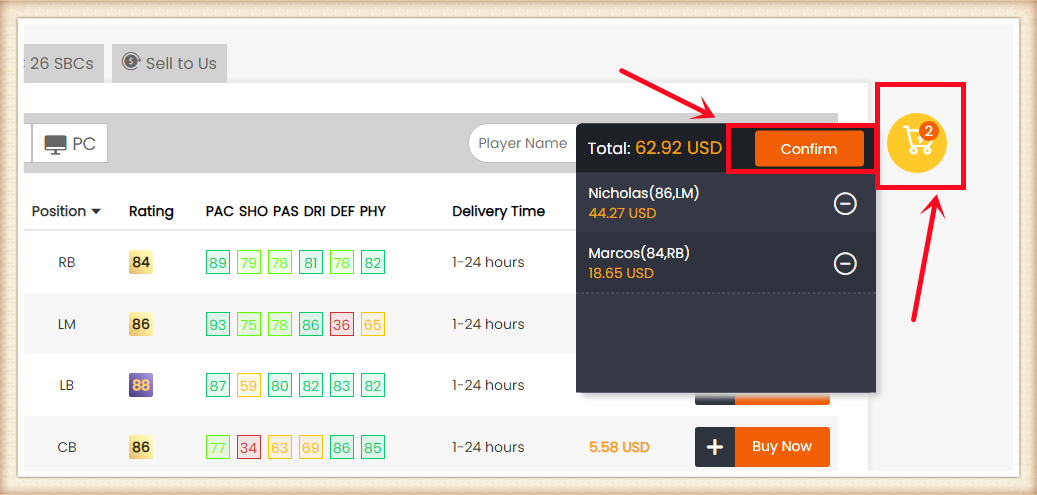The image size is (1037, 495).
Task: Open the Sell to Us tab
Action: [170, 63]
